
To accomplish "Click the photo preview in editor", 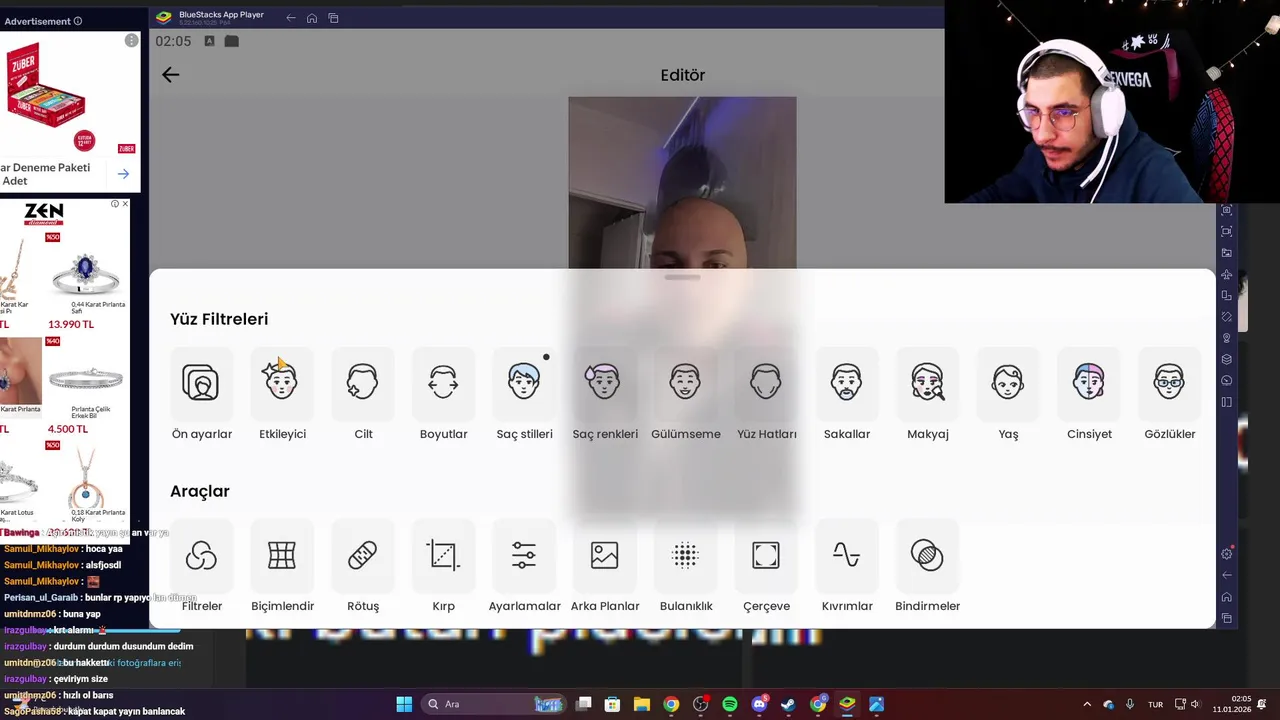I will pos(682,183).
